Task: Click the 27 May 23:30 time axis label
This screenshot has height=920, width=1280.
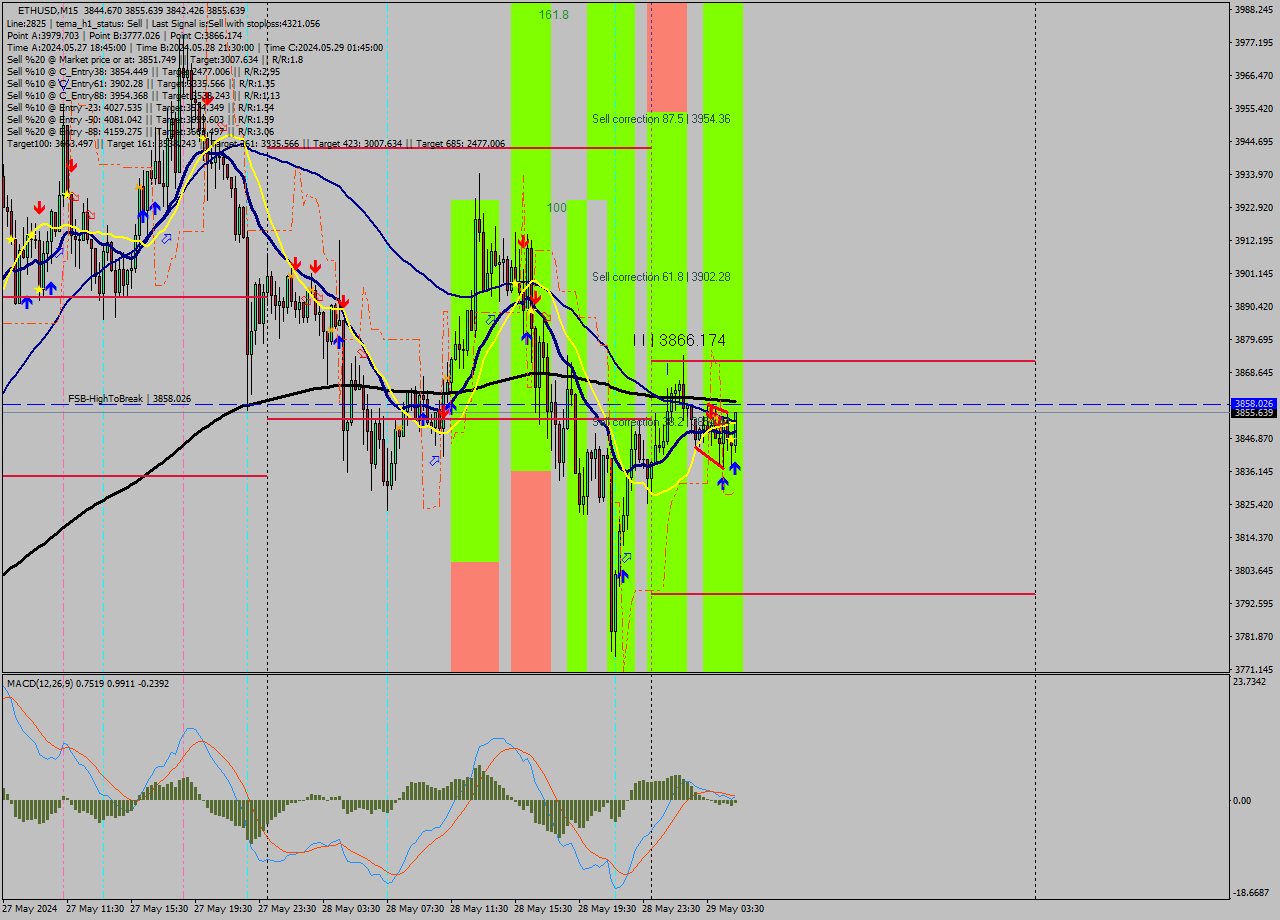Action: coord(287,909)
